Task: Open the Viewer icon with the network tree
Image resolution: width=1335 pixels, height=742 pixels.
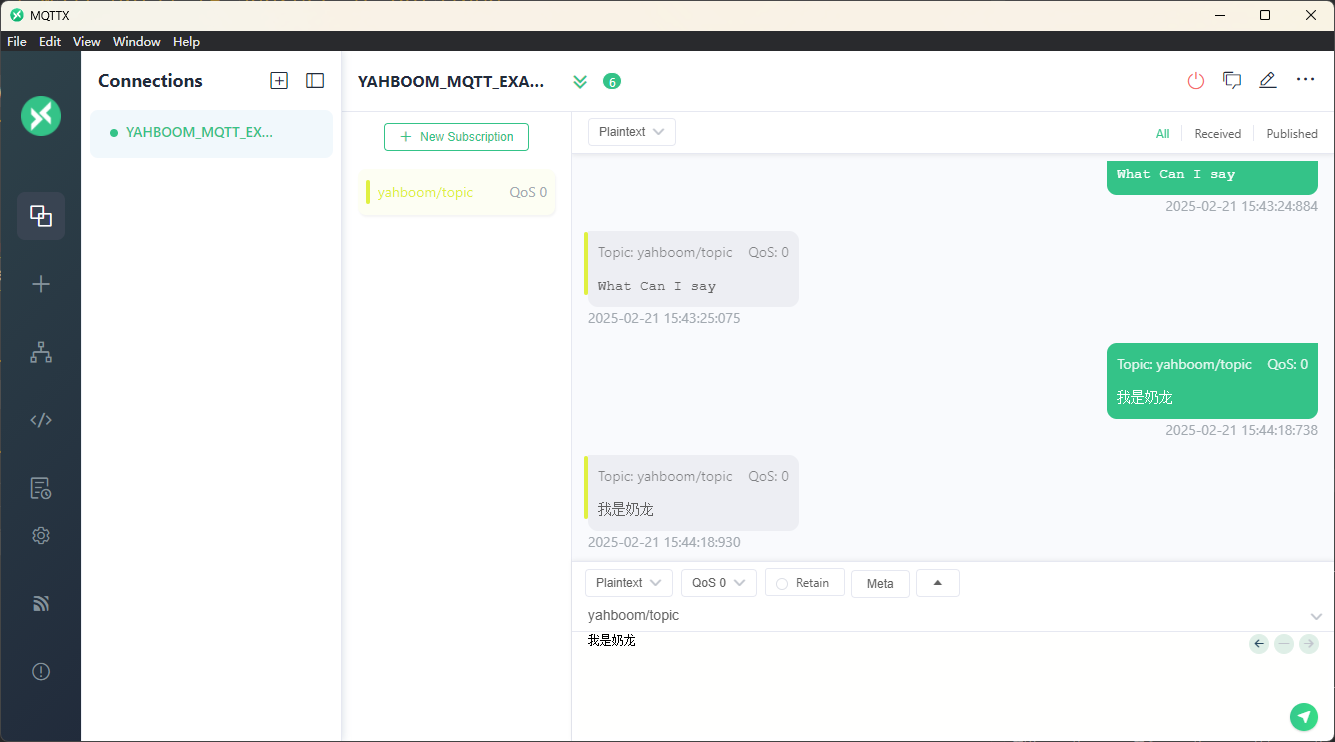Action: (x=41, y=352)
